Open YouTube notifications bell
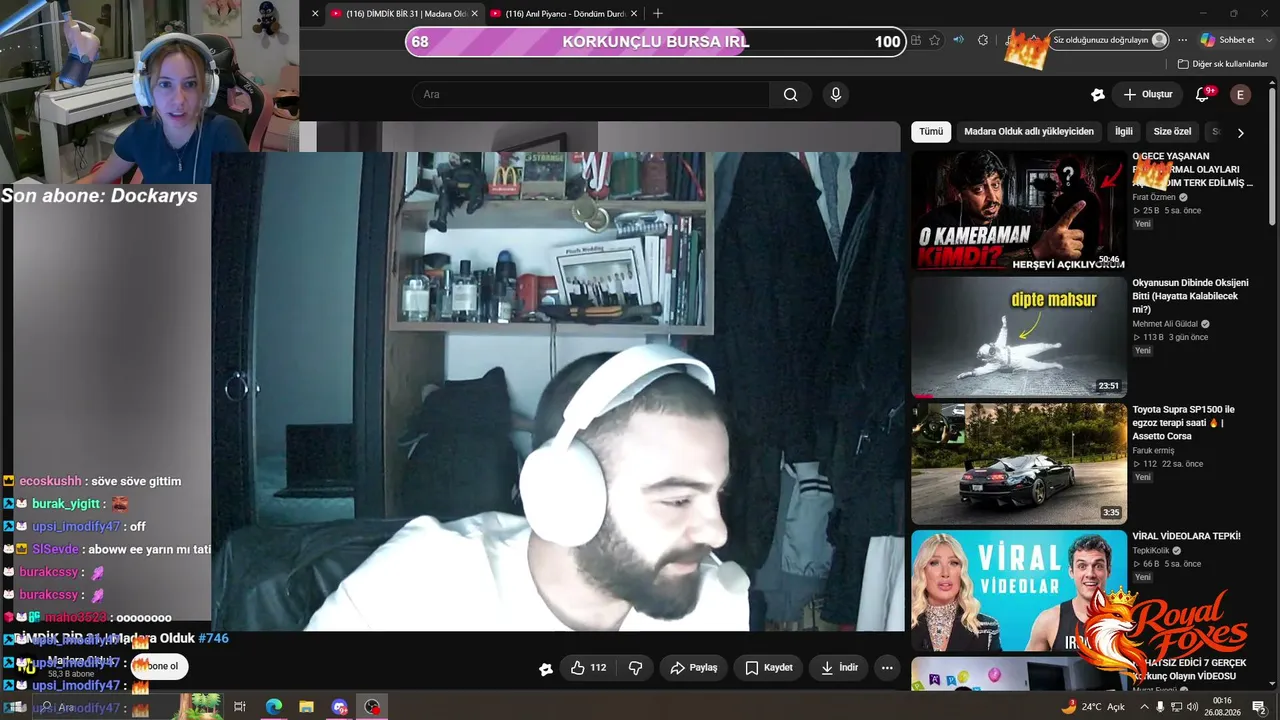 (x=1203, y=95)
